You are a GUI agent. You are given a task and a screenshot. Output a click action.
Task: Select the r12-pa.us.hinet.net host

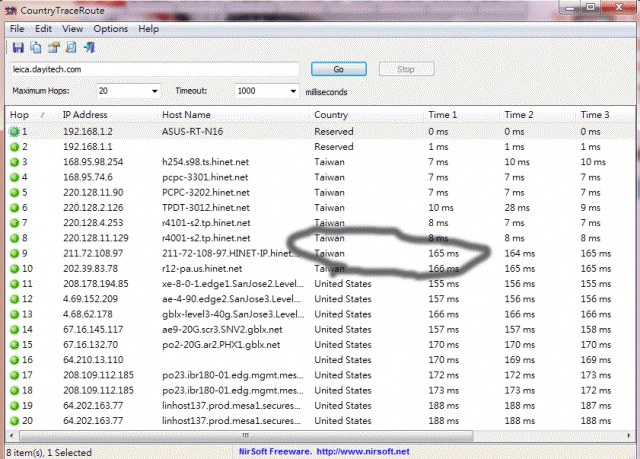[x=202, y=269]
